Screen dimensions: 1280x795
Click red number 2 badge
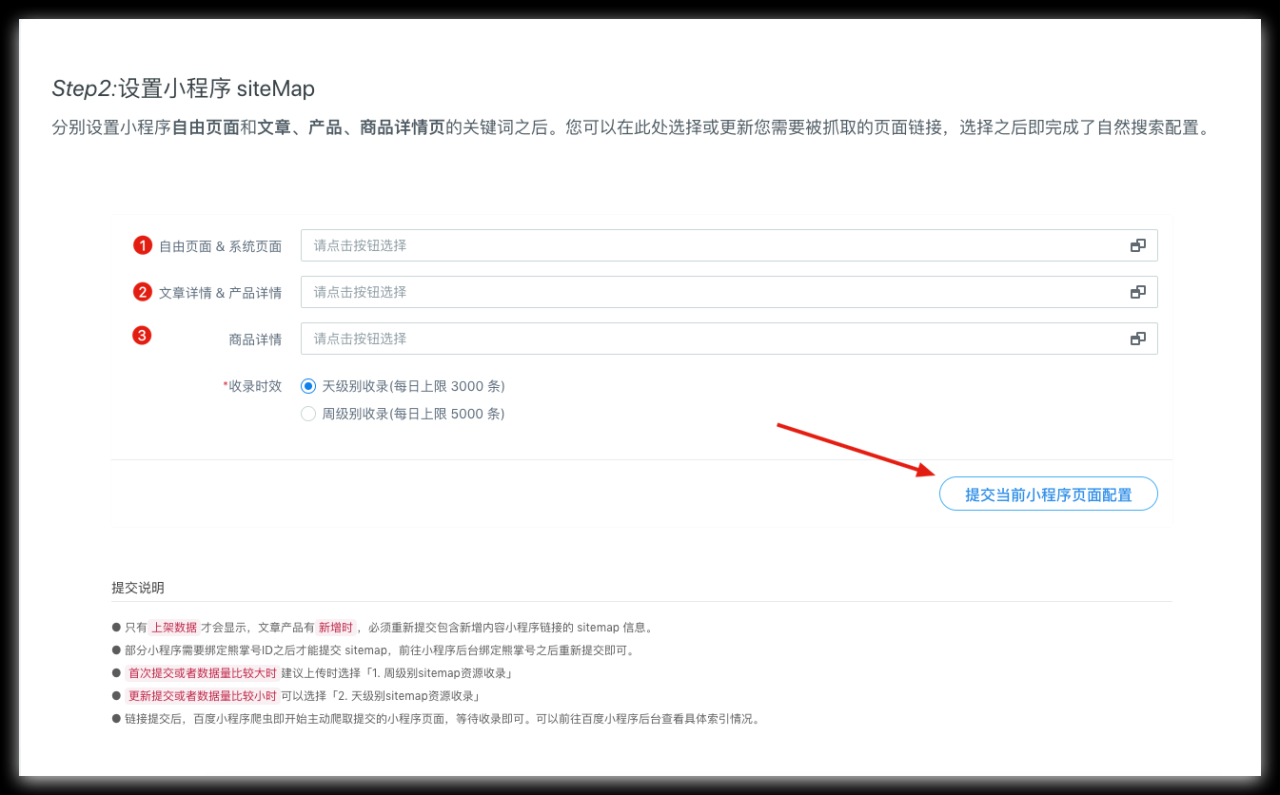(x=142, y=292)
